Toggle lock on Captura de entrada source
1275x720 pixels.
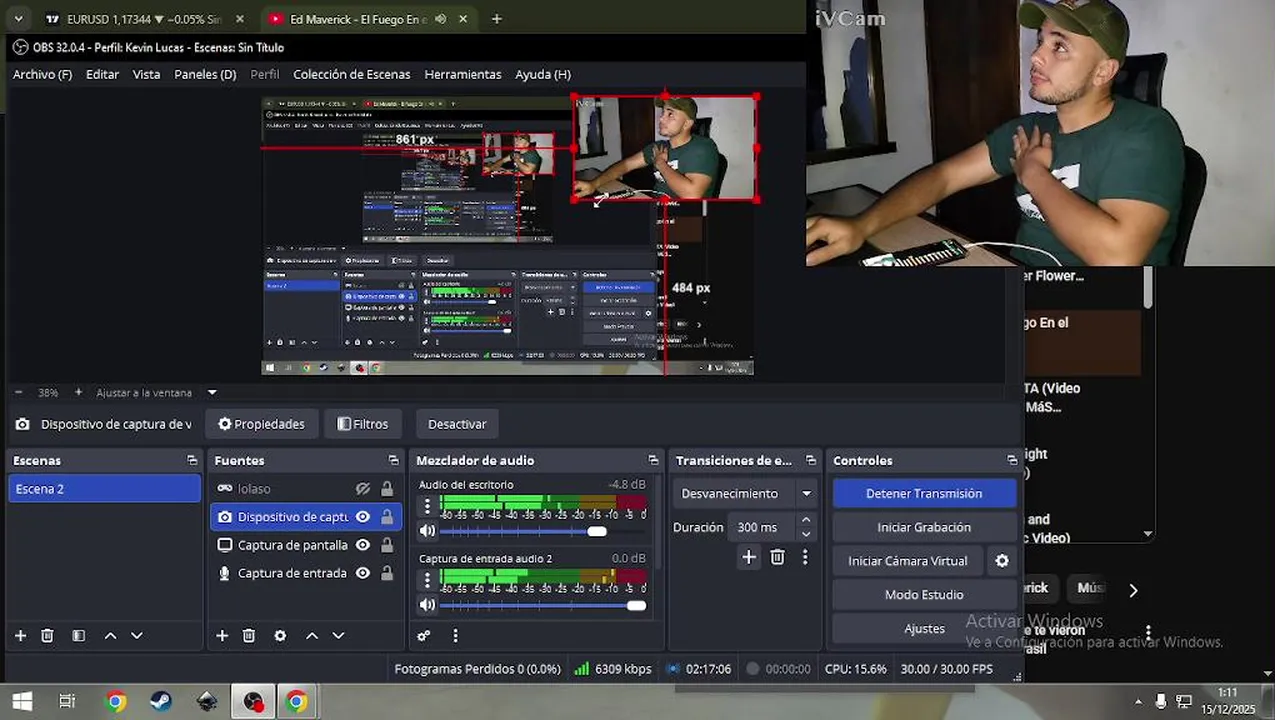click(387, 573)
